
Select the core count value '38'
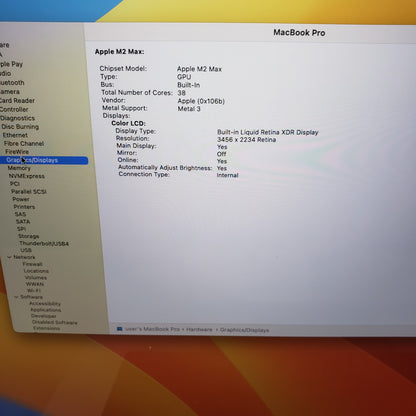181,93
